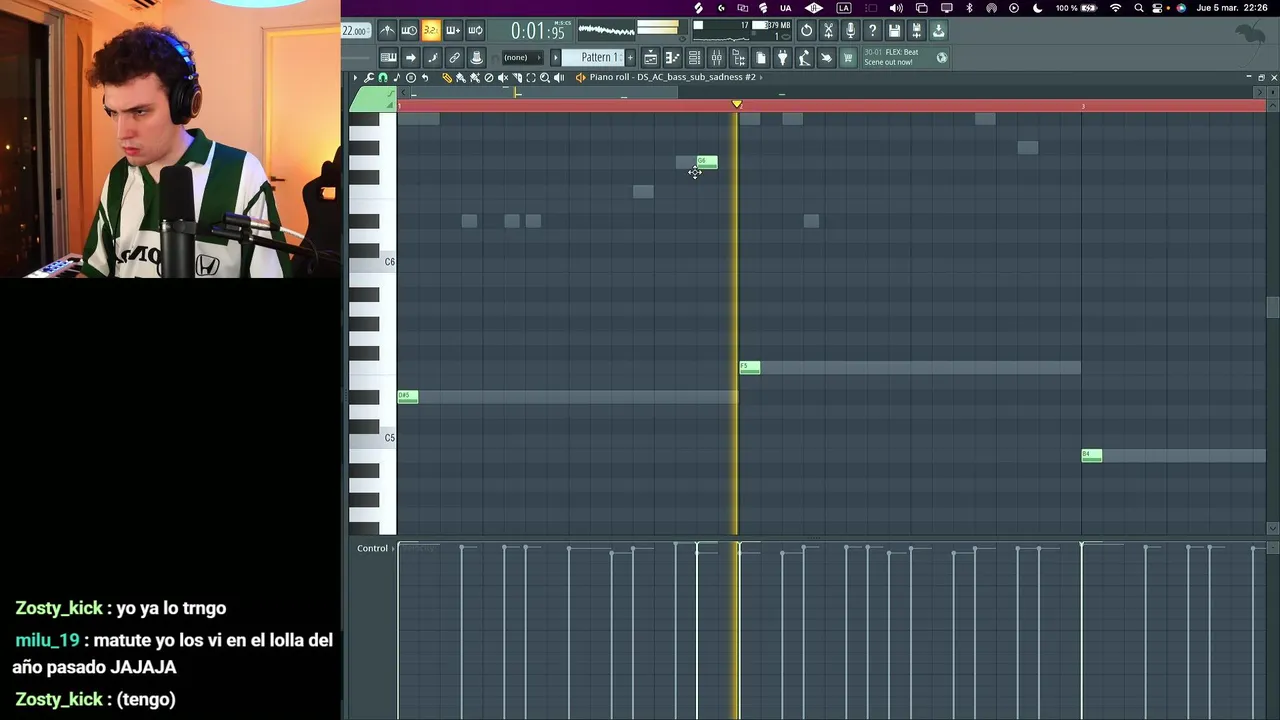Open macOS Wi-Fi menu icon
This screenshot has height=720, width=1280.
click(1115, 8)
